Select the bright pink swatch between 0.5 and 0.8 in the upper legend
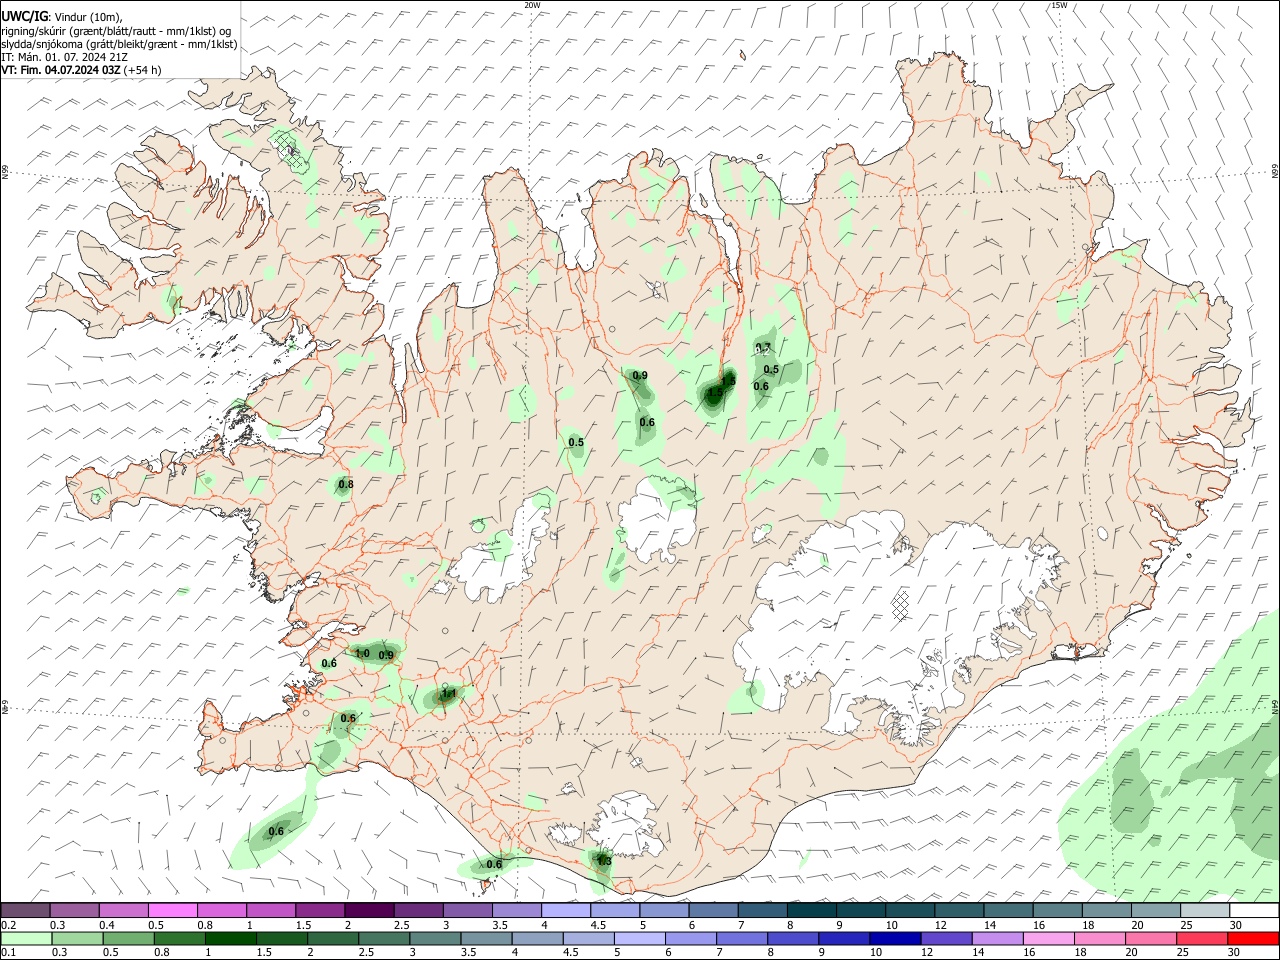 [172, 911]
